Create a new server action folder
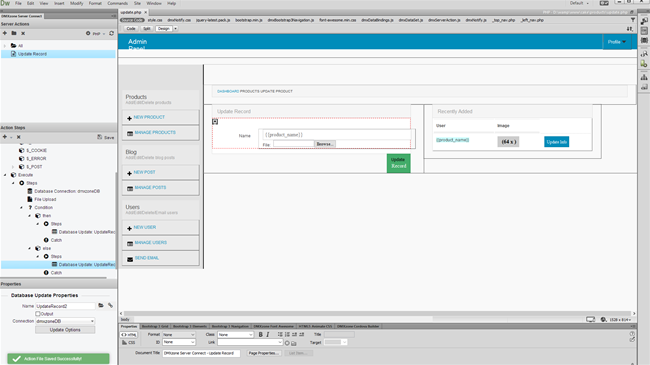Viewport: 650px width, 365px height. point(14,33)
